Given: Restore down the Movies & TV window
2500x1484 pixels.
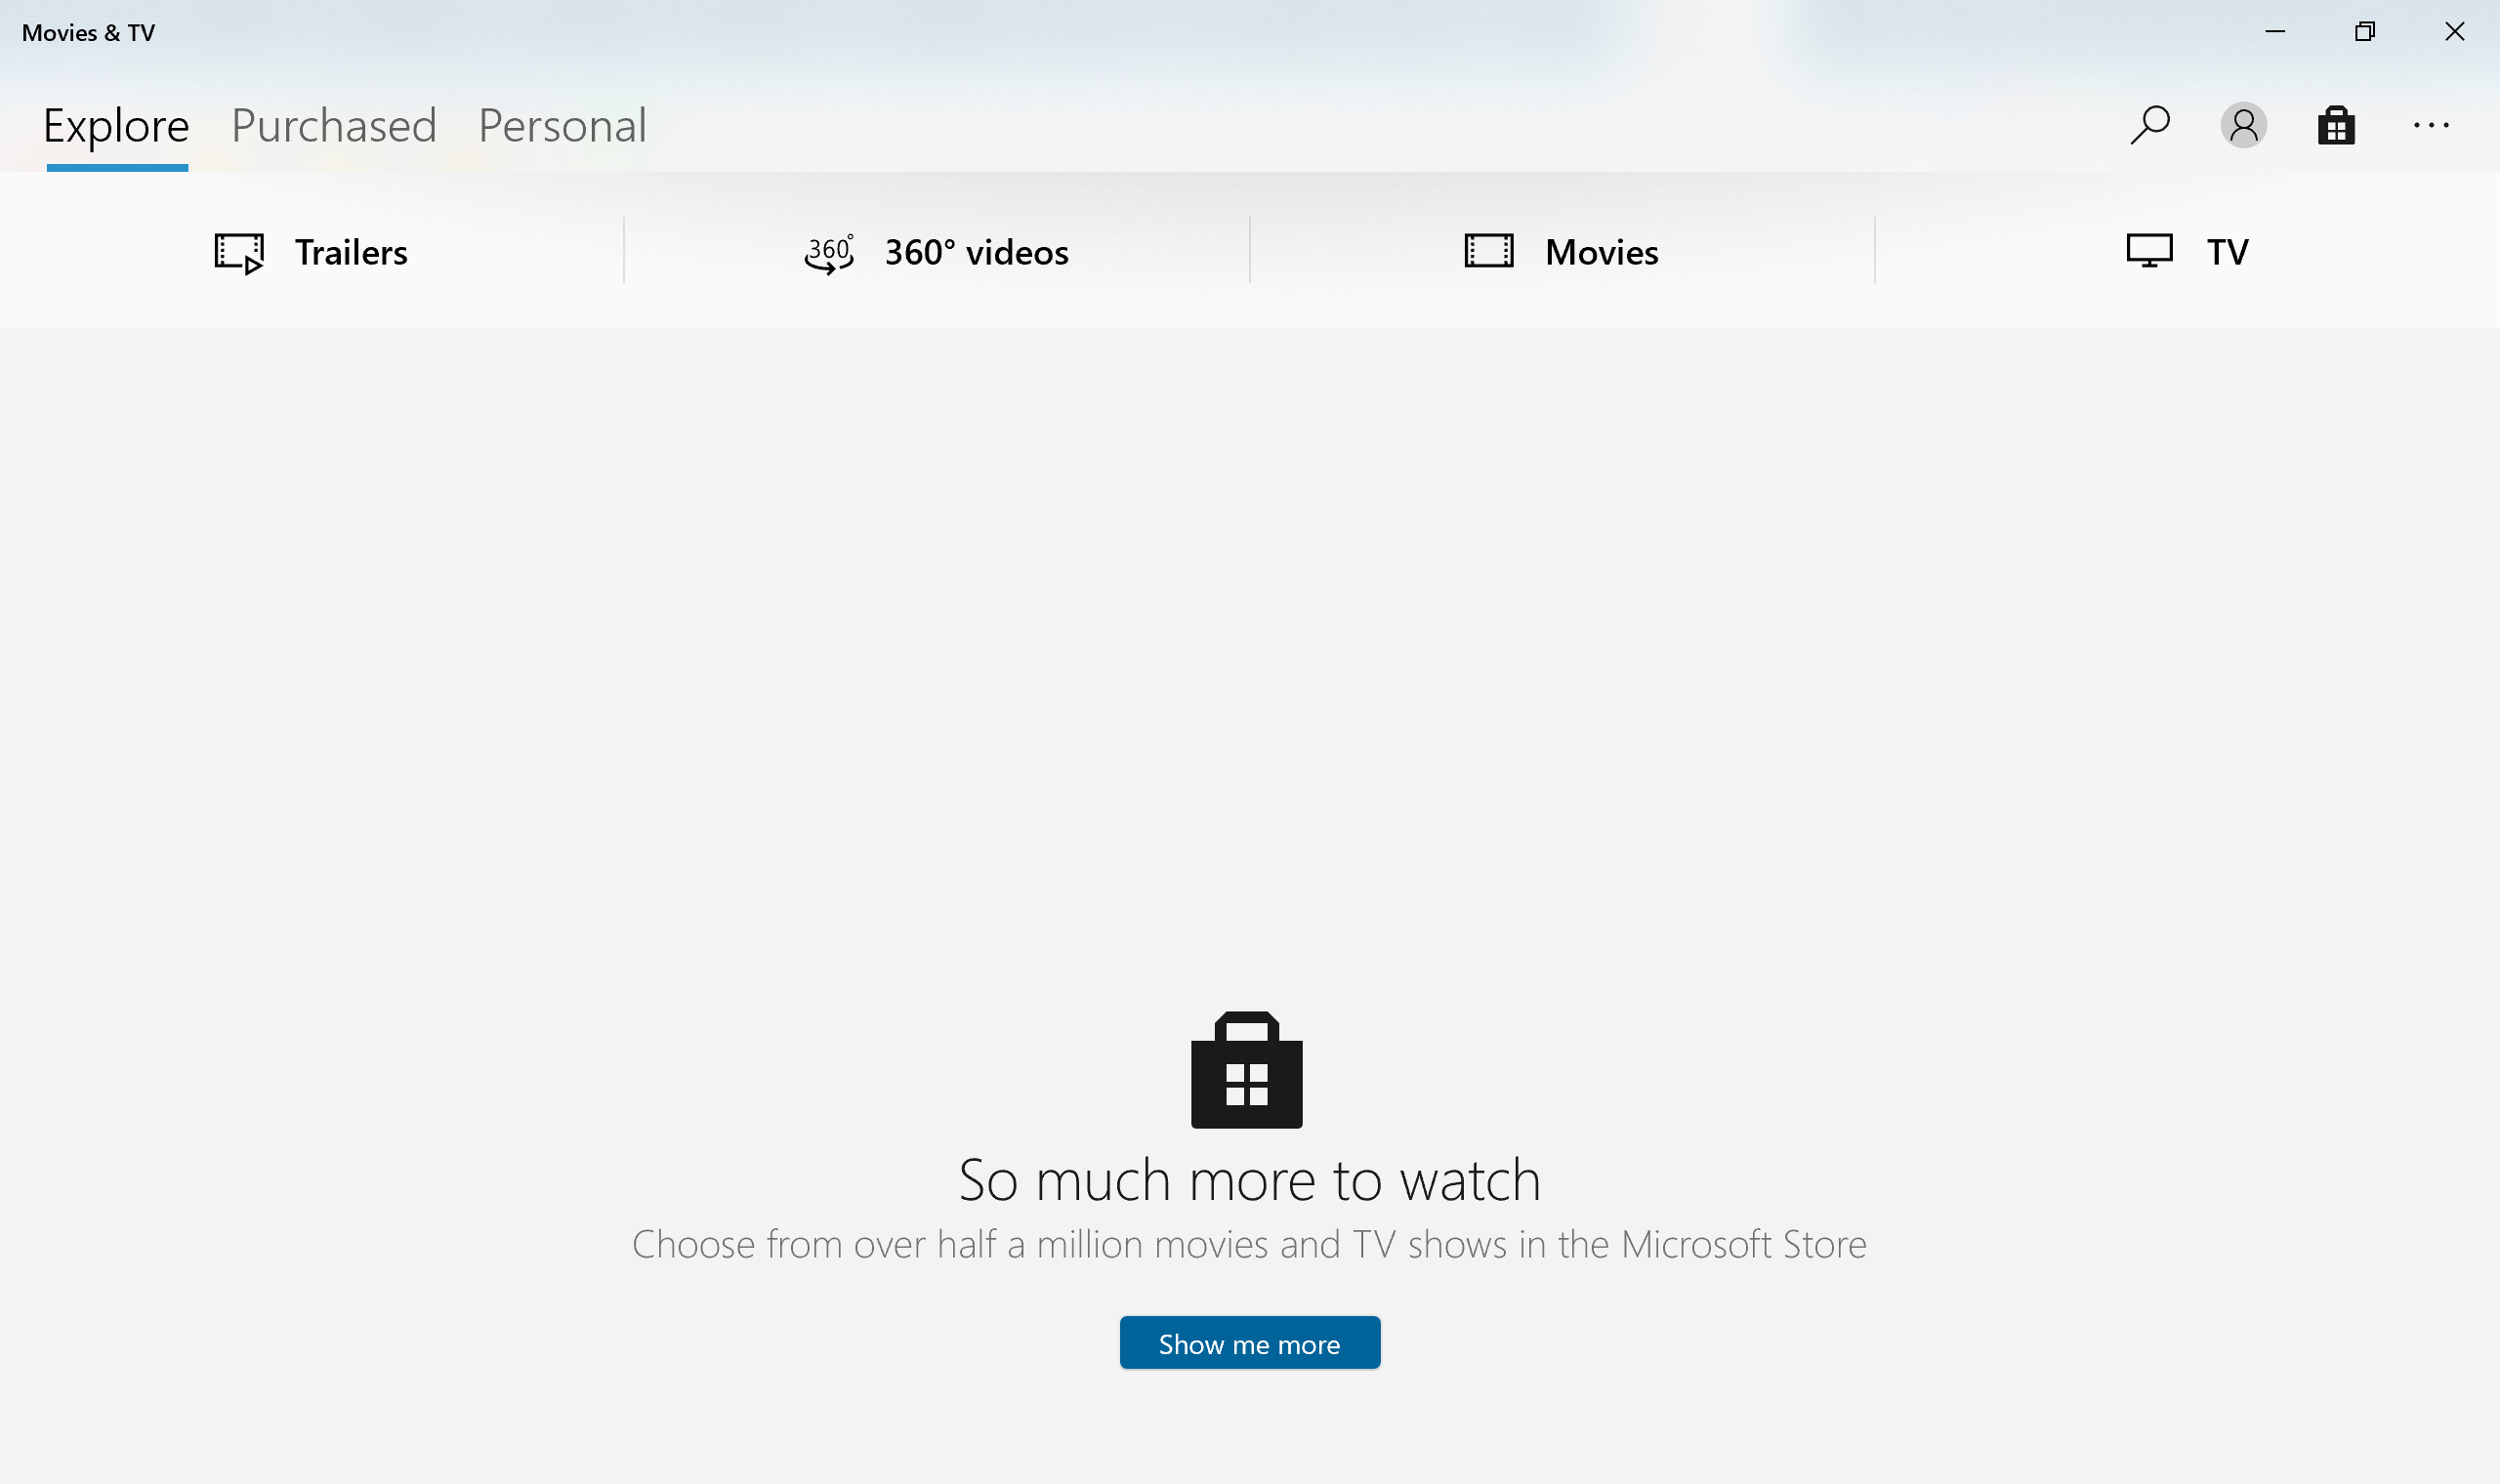Looking at the screenshot, I should click(x=2364, y=32).
